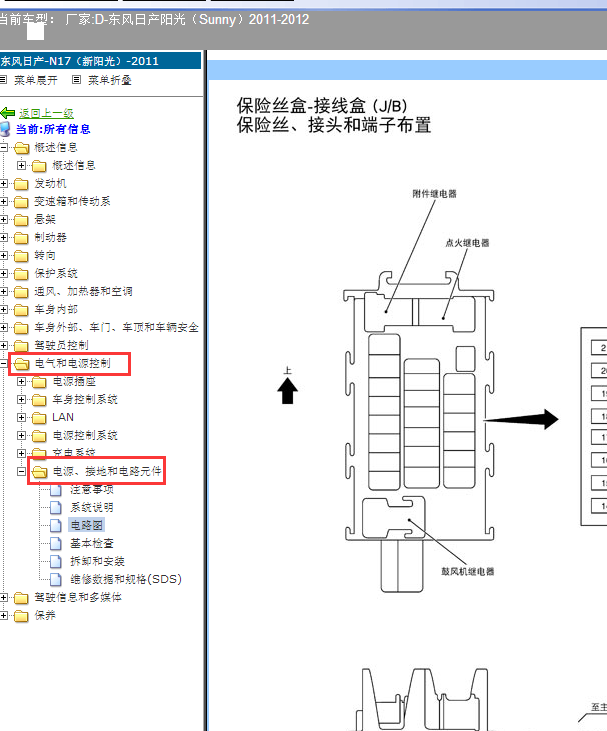The width and height of the screenshot is (607, 731).
Task: Expand the 转向 folder
Action: pos(3,255)
